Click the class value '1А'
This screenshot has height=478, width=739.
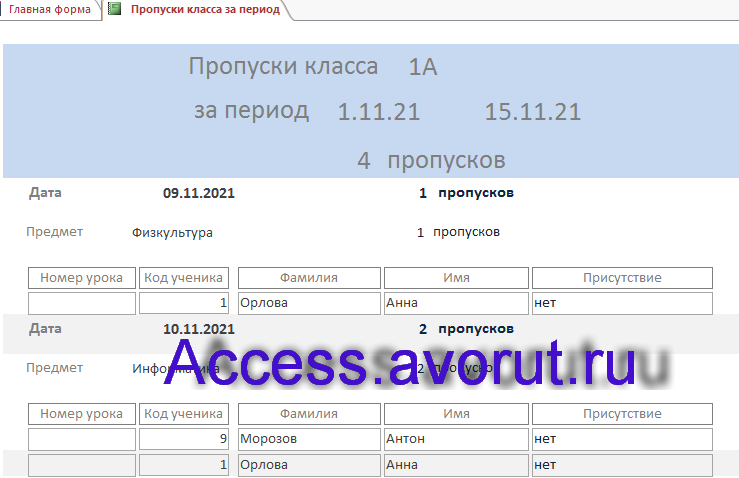(423, 67)
